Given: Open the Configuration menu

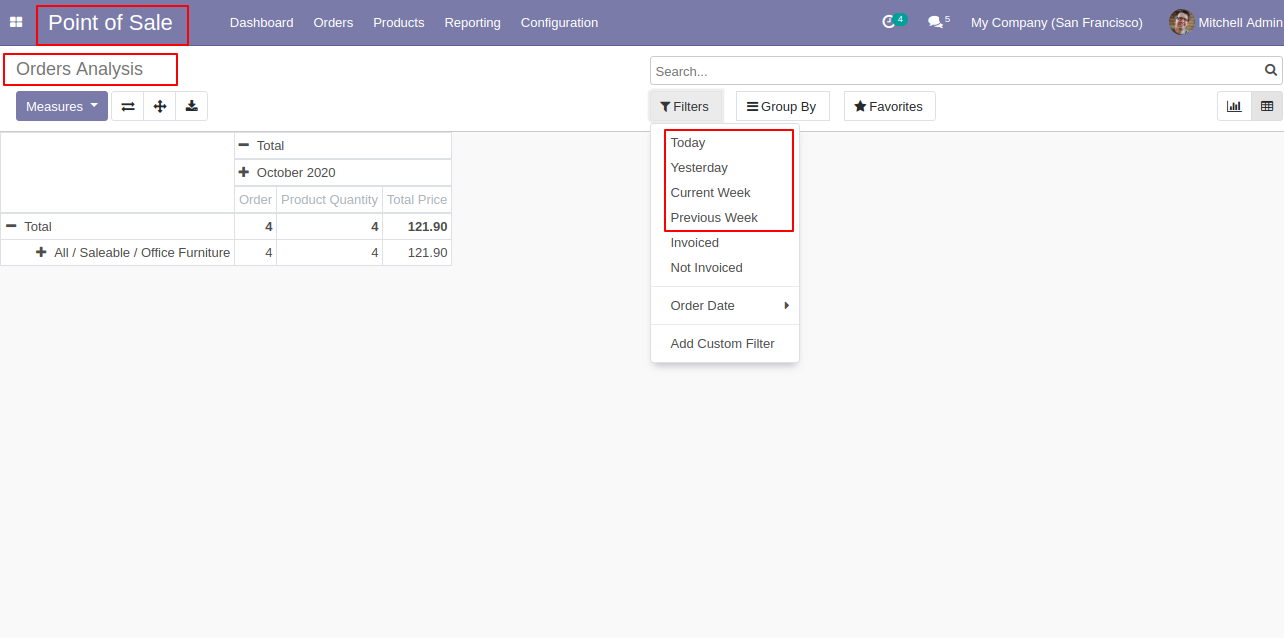Looking at the screenshot, I should 560,22.
